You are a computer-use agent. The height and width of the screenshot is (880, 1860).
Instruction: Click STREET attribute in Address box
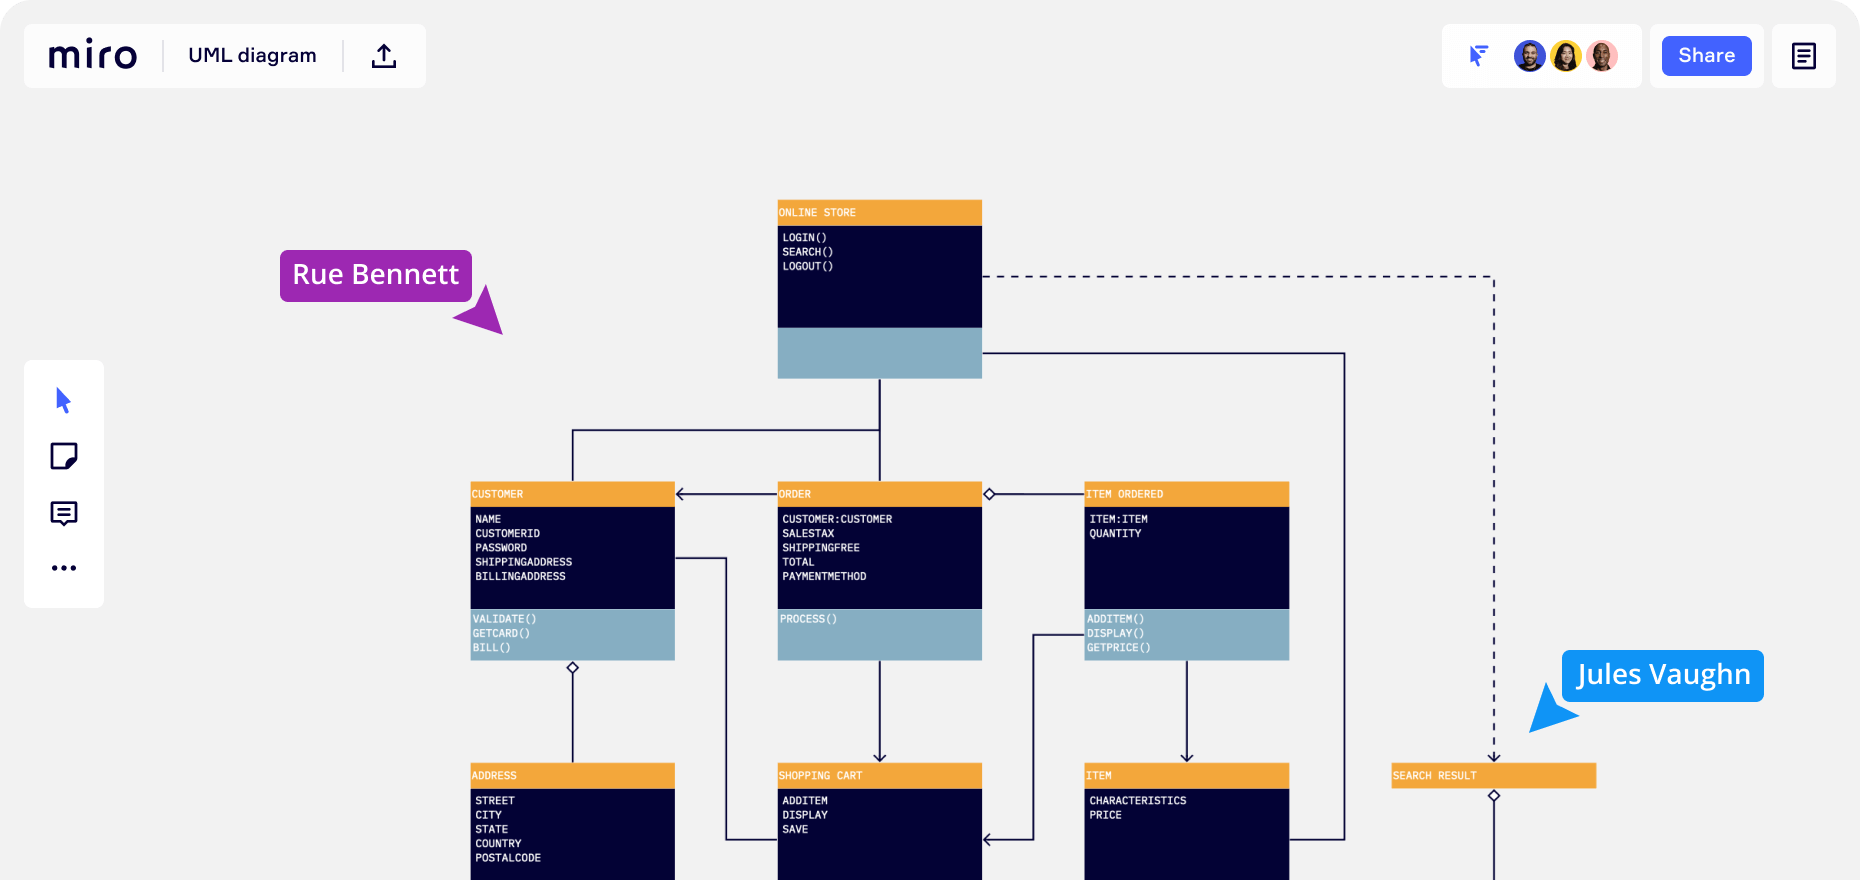[495, 801]
